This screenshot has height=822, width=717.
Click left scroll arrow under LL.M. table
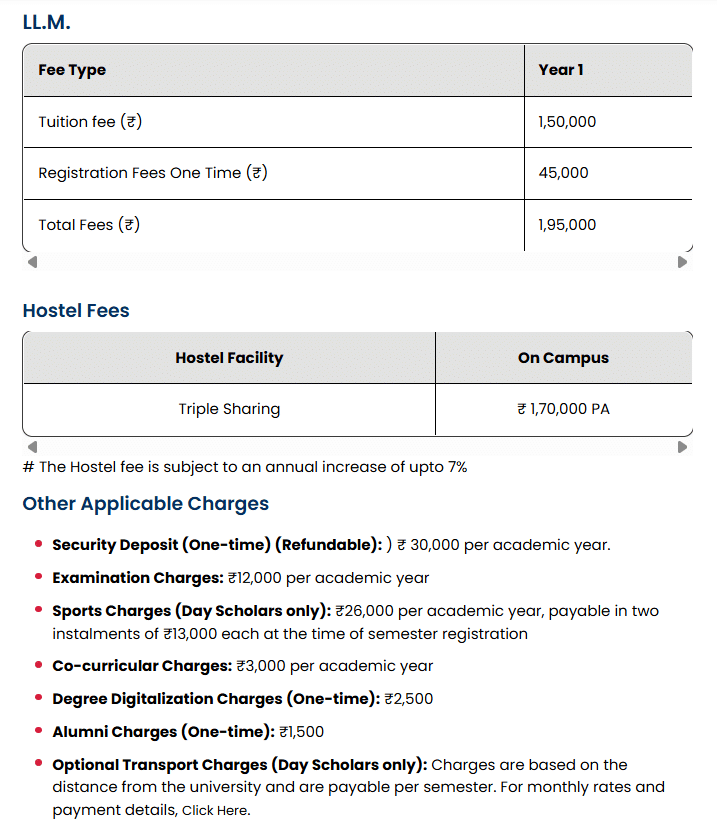(32, 262)
